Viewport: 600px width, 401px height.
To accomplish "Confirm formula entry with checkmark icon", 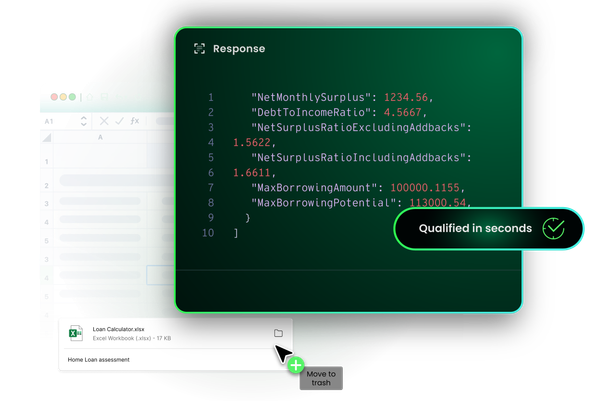I will pyautogui.click(x=119, y=121).
